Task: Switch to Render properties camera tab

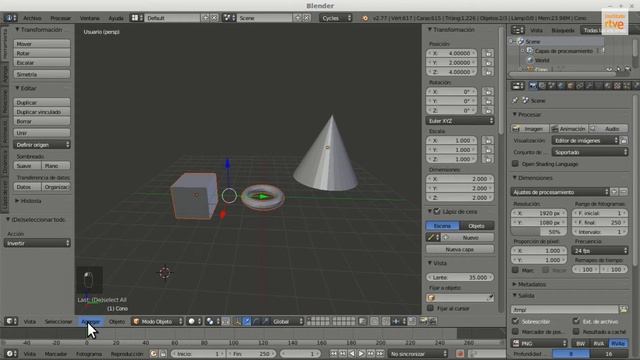Action: pyautogui.click(x=532, y=86)
